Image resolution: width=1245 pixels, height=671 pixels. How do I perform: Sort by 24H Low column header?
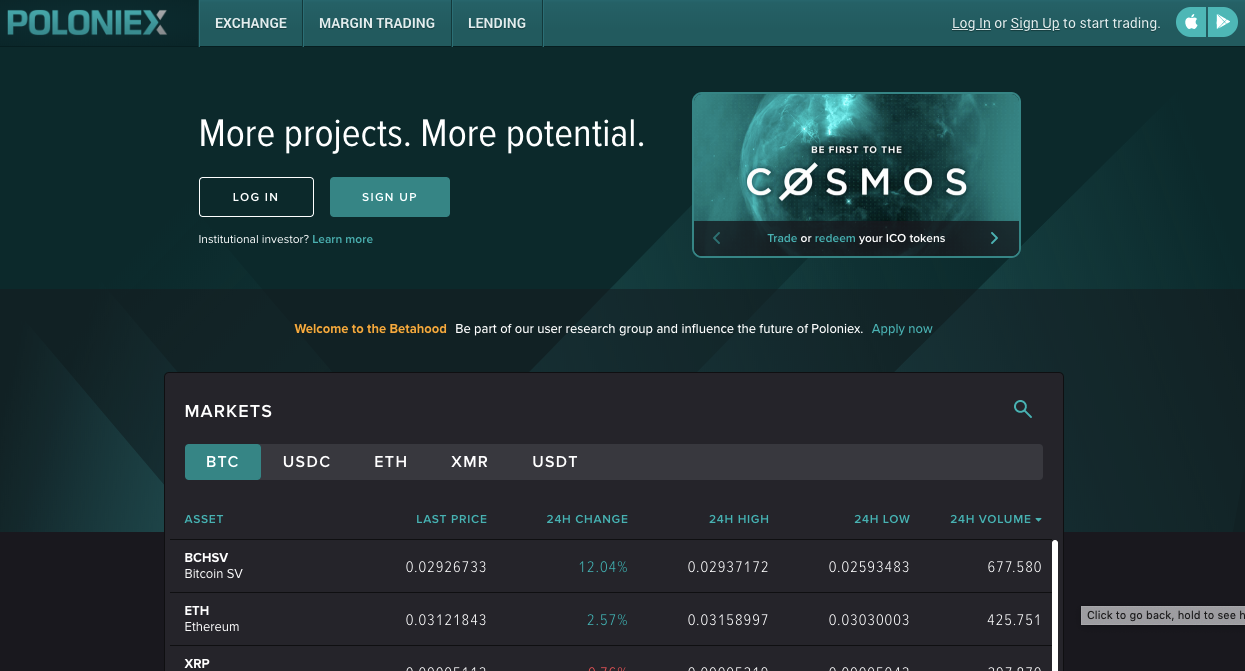(882, 519)
